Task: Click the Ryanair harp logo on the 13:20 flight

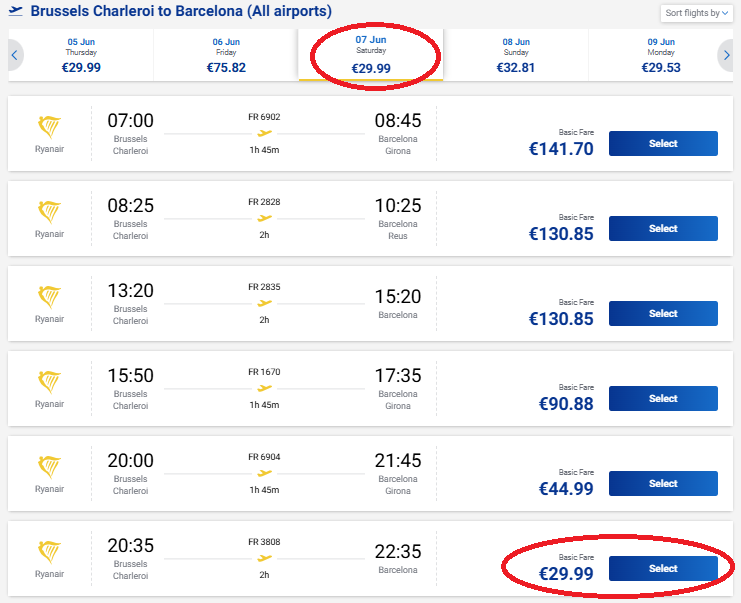Action: click(49, 298)
